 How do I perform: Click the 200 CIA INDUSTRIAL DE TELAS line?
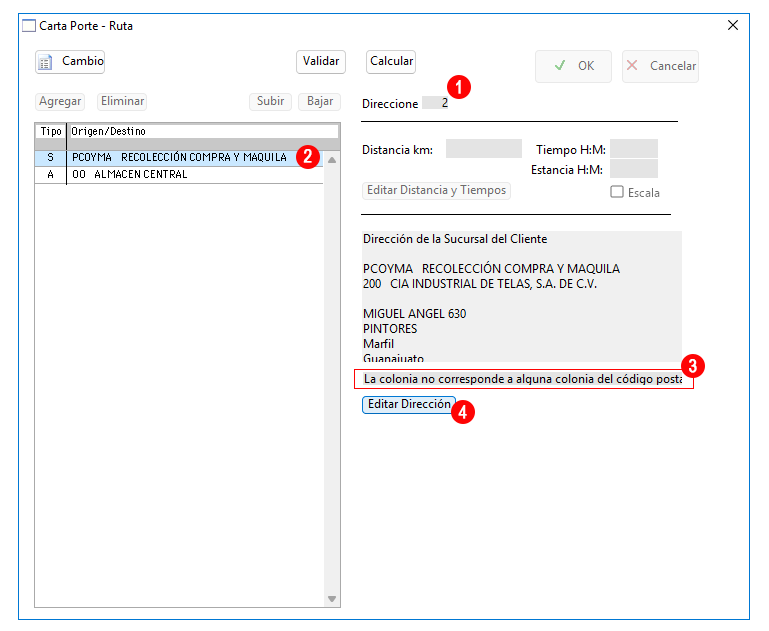[480, 284]
